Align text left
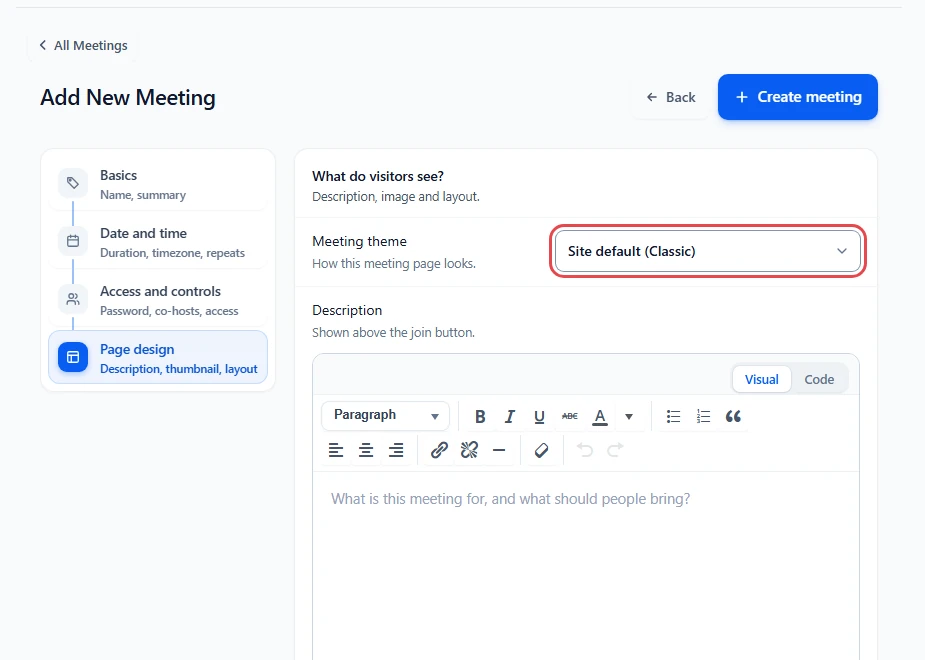This screenshot has height=660, width=925. pyautogui.click(x=336, y=451)
